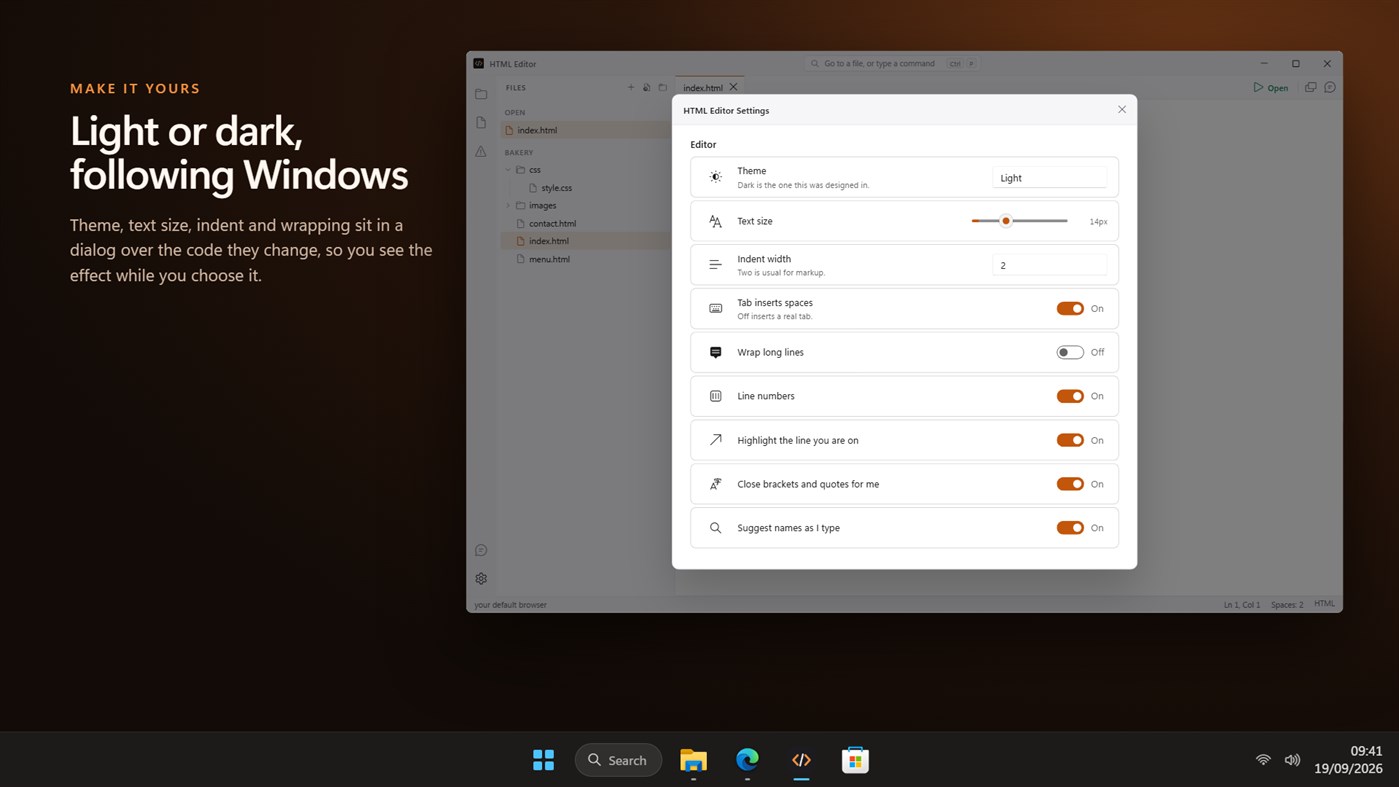Collapse the css folder chevron
Viewport: 1399px width, 787px height.
508,170
